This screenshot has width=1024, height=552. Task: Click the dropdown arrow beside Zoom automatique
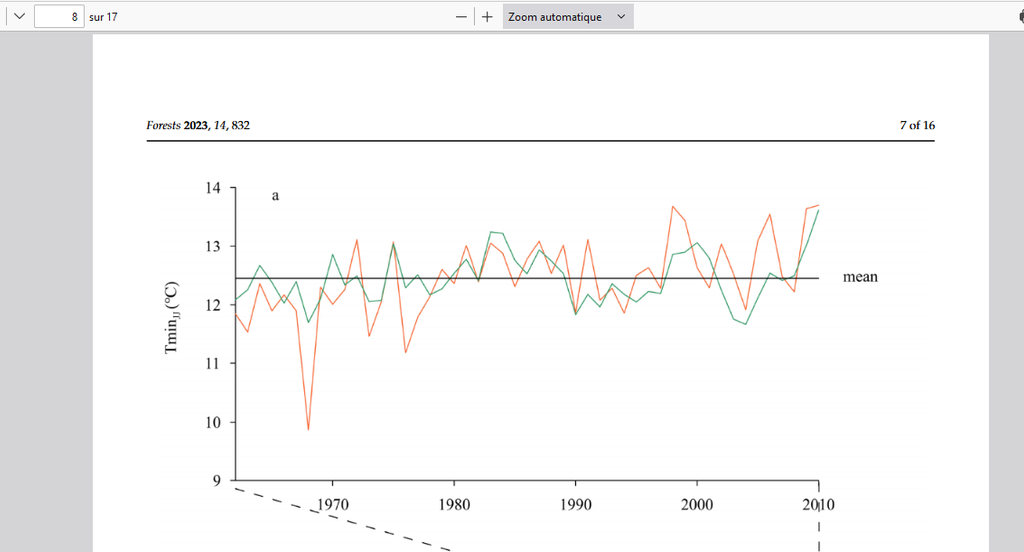[x=621, y=17]
